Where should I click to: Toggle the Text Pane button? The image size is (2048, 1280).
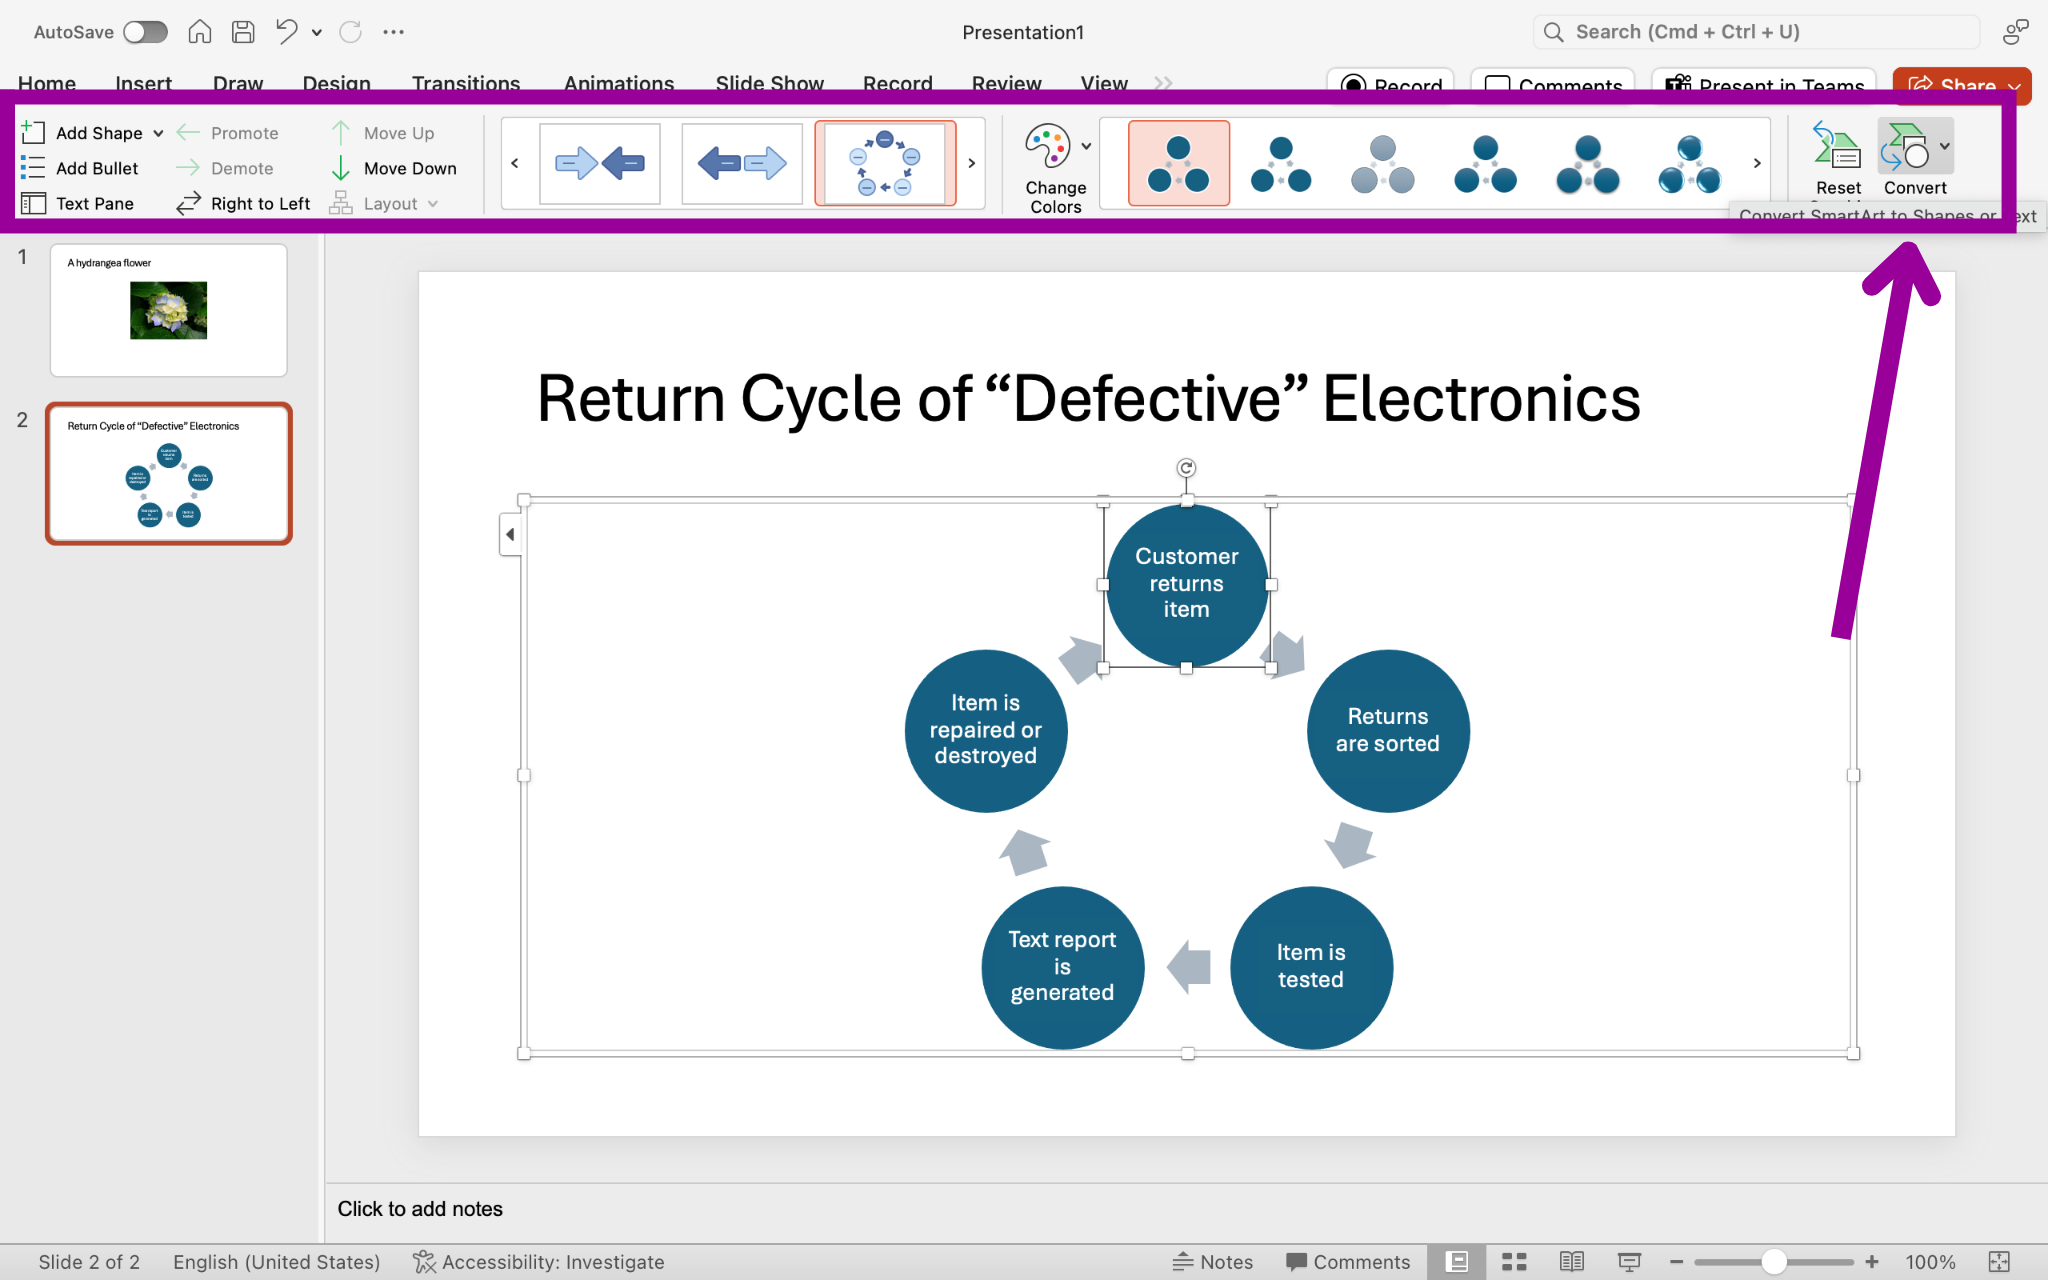point(78,203)
